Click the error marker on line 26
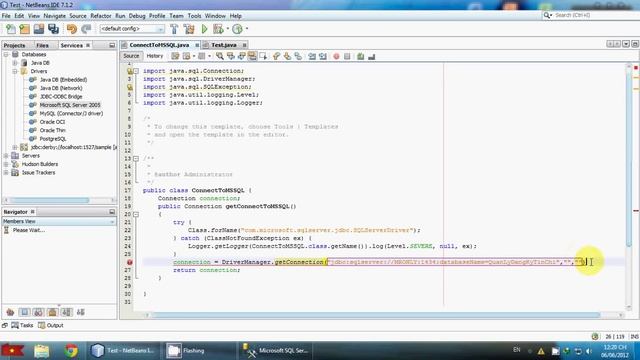This screenshot has height=360, width=640. click(130, 262)
